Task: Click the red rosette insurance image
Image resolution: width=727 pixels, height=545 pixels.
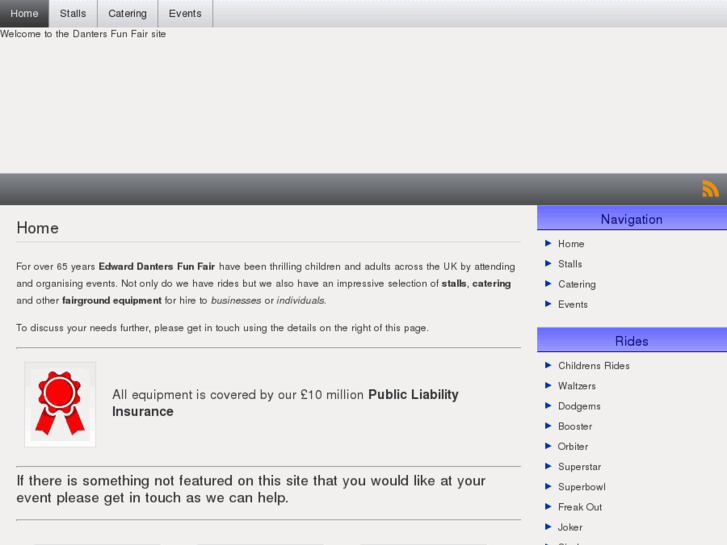Action: click(x=60, y=404)
